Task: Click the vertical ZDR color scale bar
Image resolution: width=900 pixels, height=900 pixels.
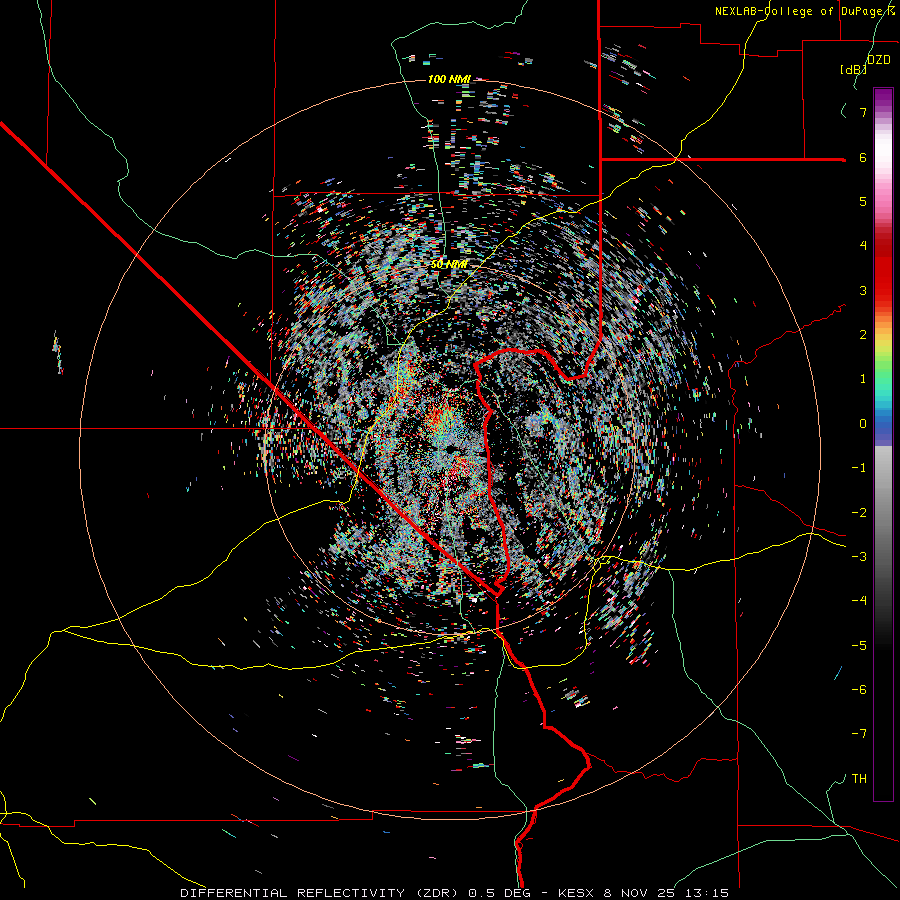Action: click(x=883, y=444)
